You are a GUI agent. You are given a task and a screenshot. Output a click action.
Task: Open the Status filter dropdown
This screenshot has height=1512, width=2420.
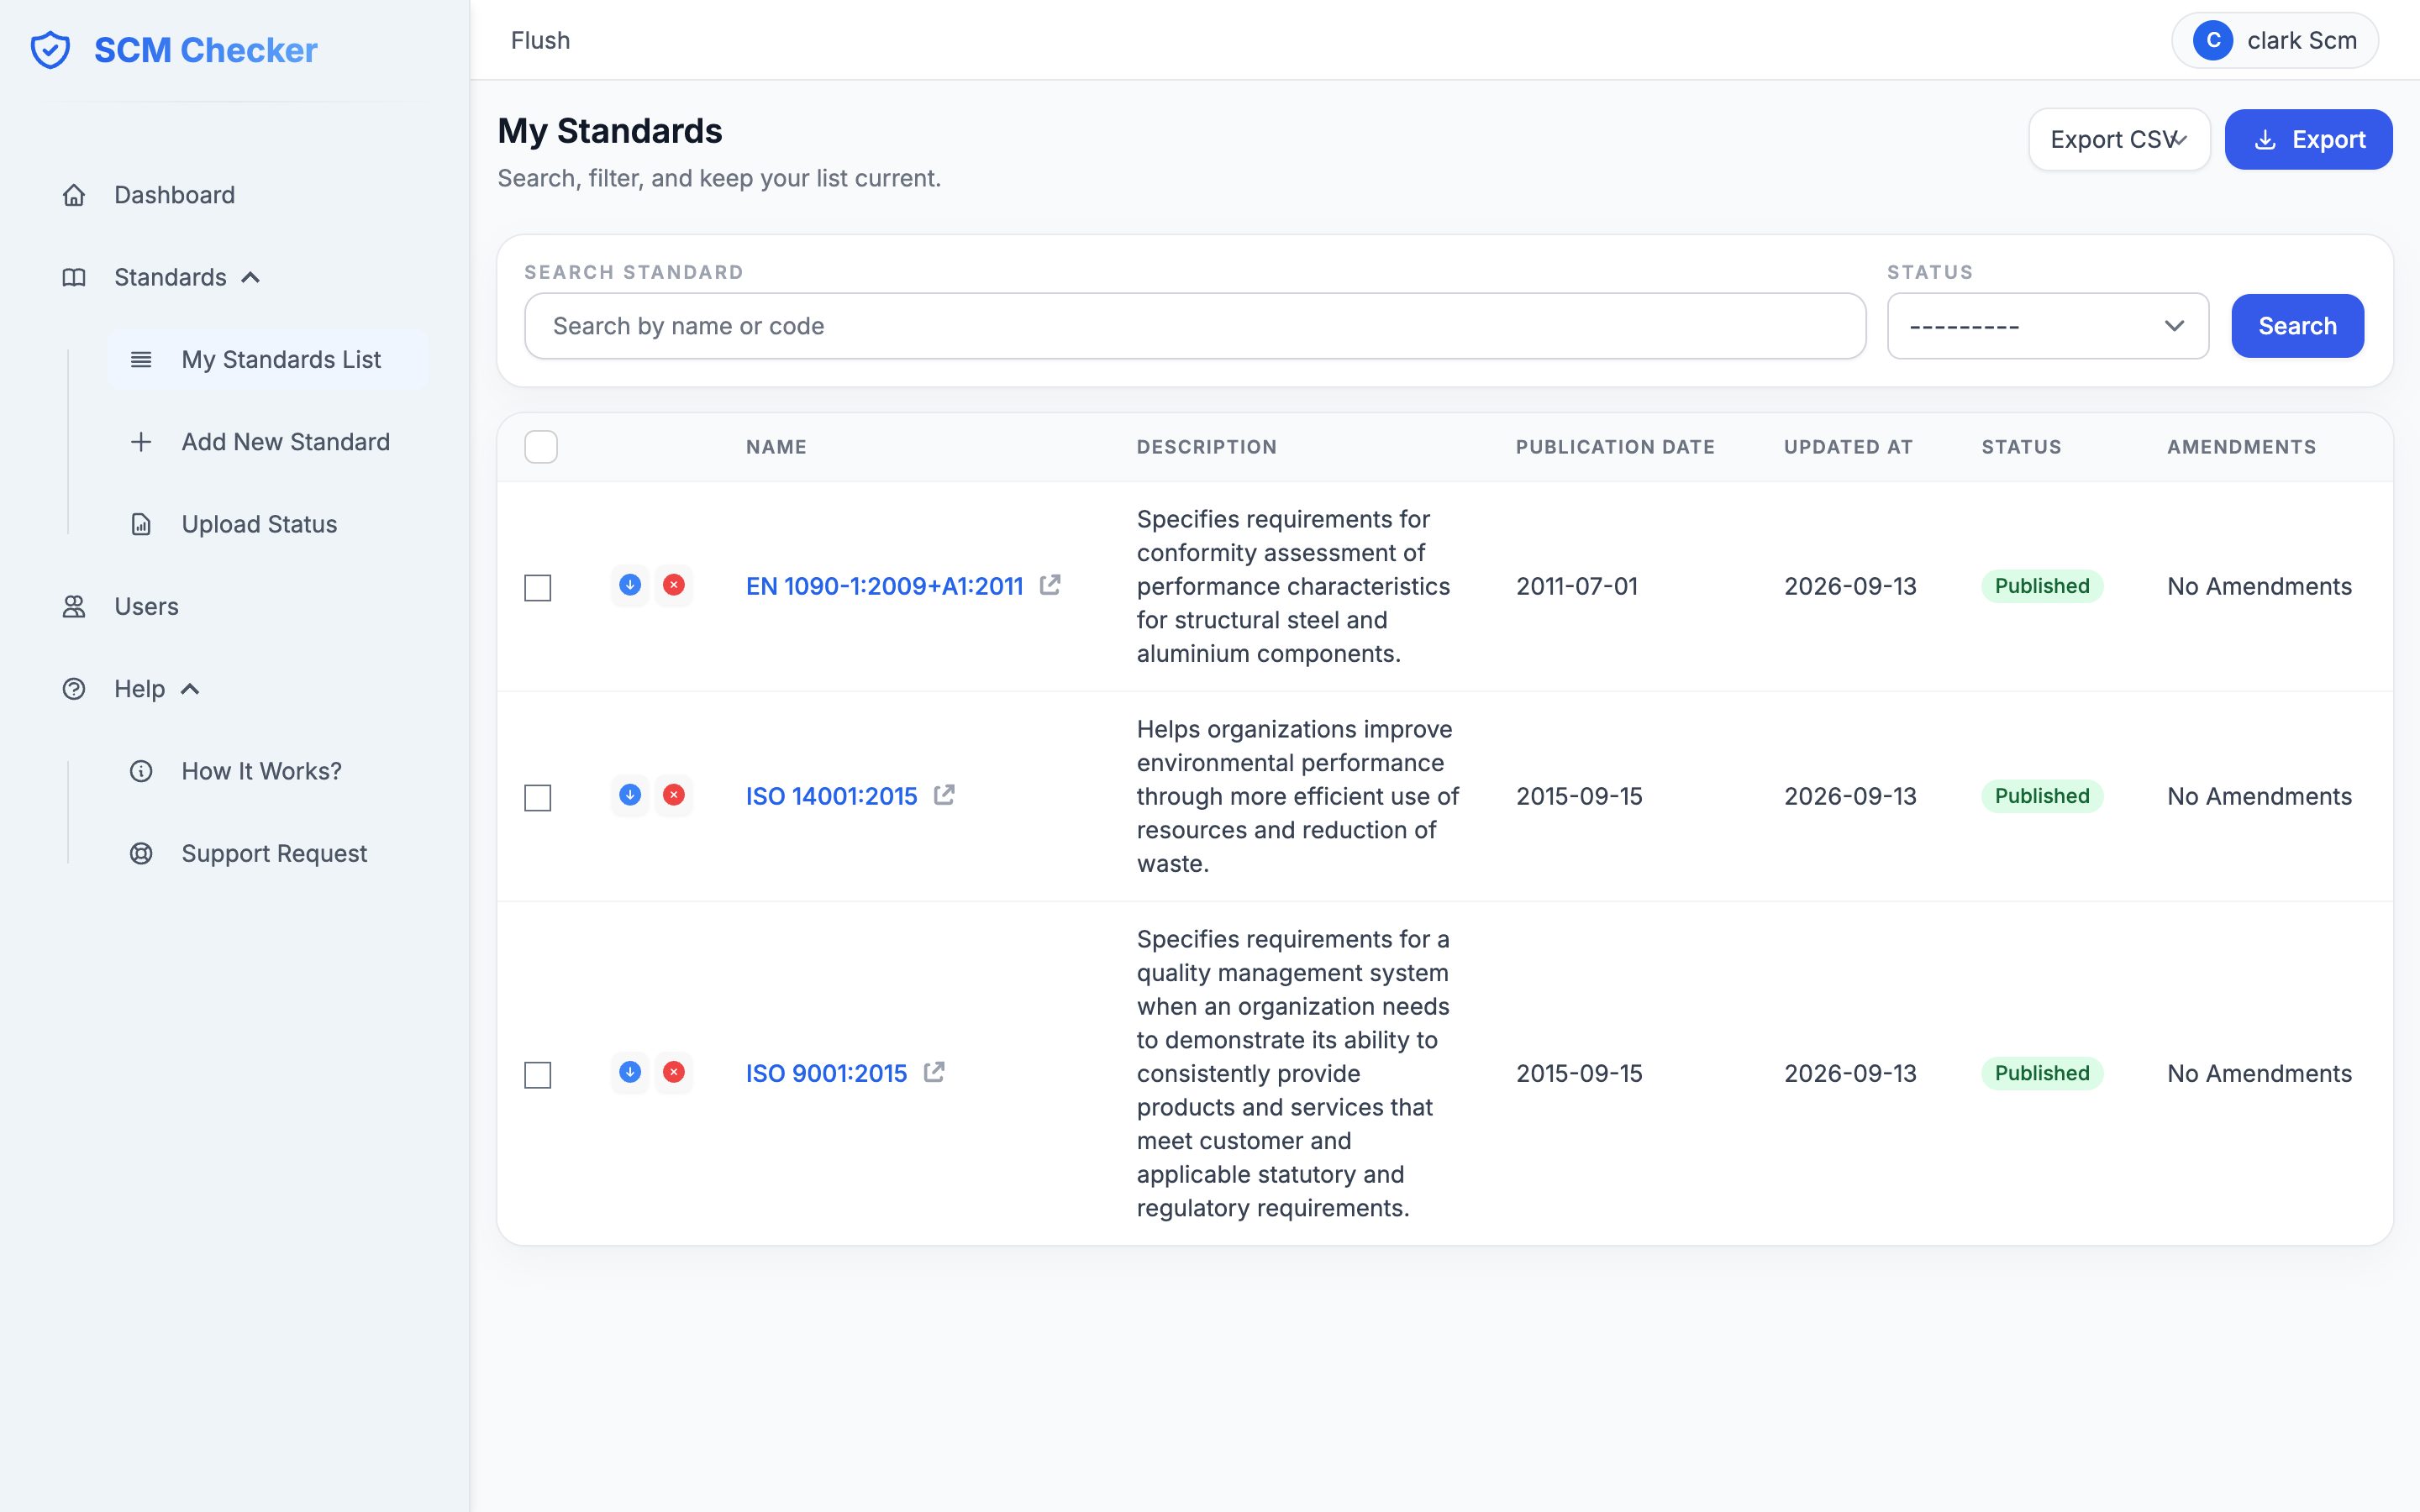pos(2047,326)
